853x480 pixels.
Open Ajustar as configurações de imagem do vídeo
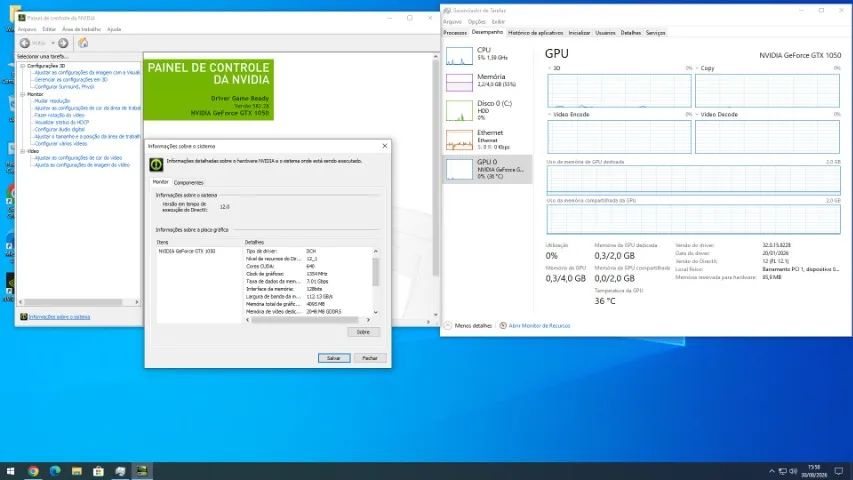point(82,165)
